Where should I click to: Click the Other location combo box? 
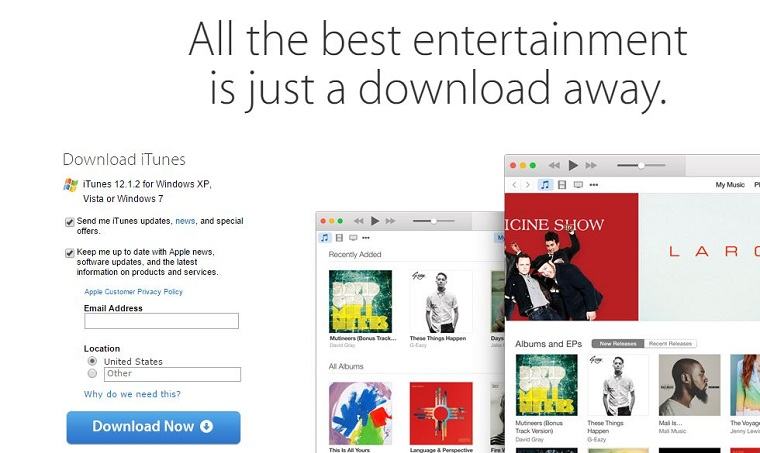click(x=172, y=374)
